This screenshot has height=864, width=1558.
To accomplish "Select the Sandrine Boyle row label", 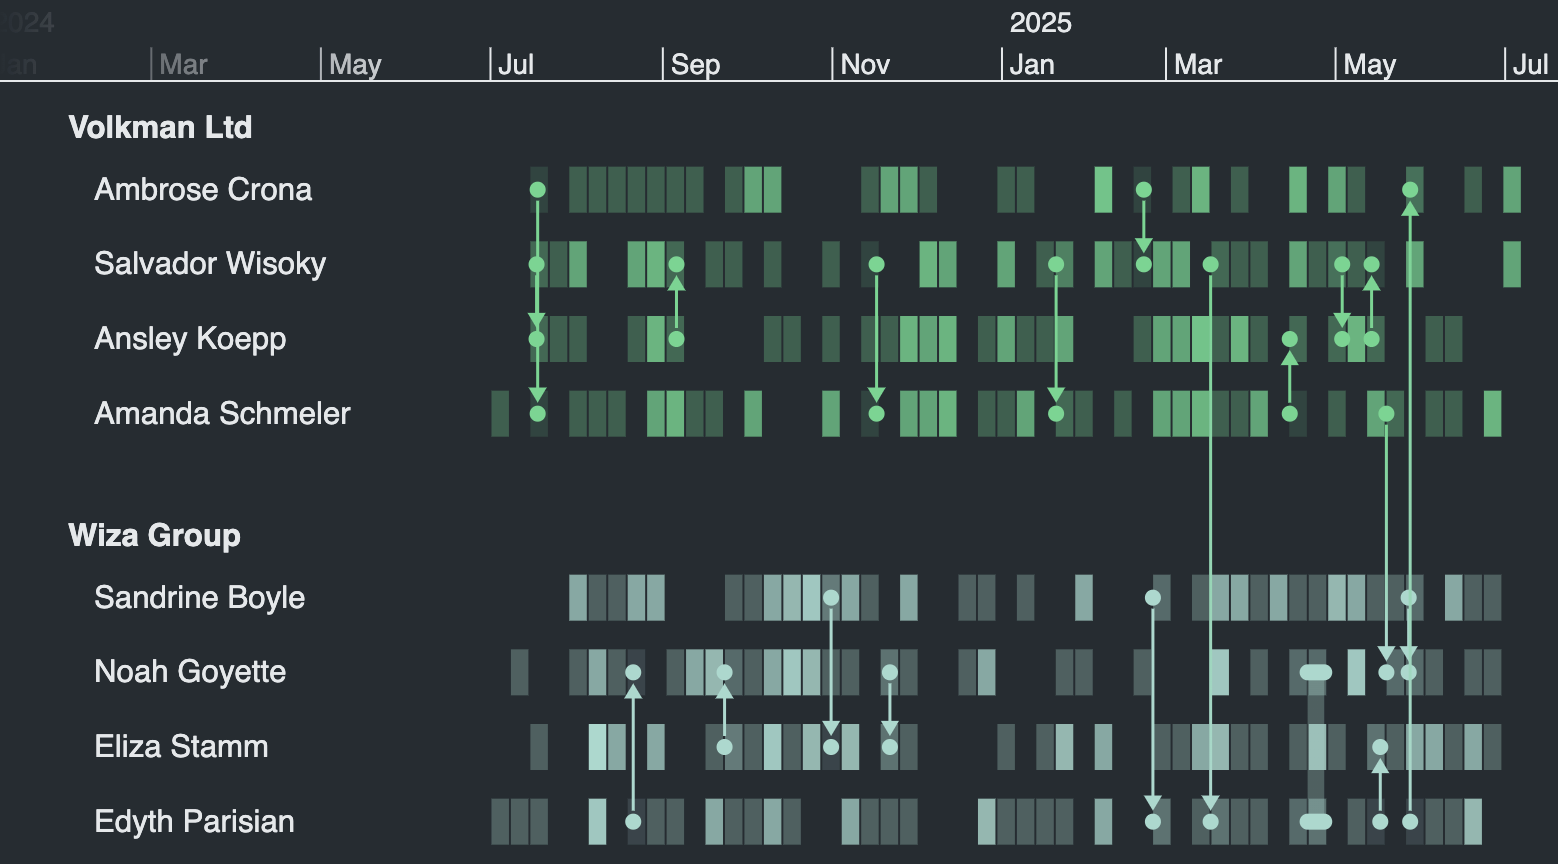I will tap(199, 597).
